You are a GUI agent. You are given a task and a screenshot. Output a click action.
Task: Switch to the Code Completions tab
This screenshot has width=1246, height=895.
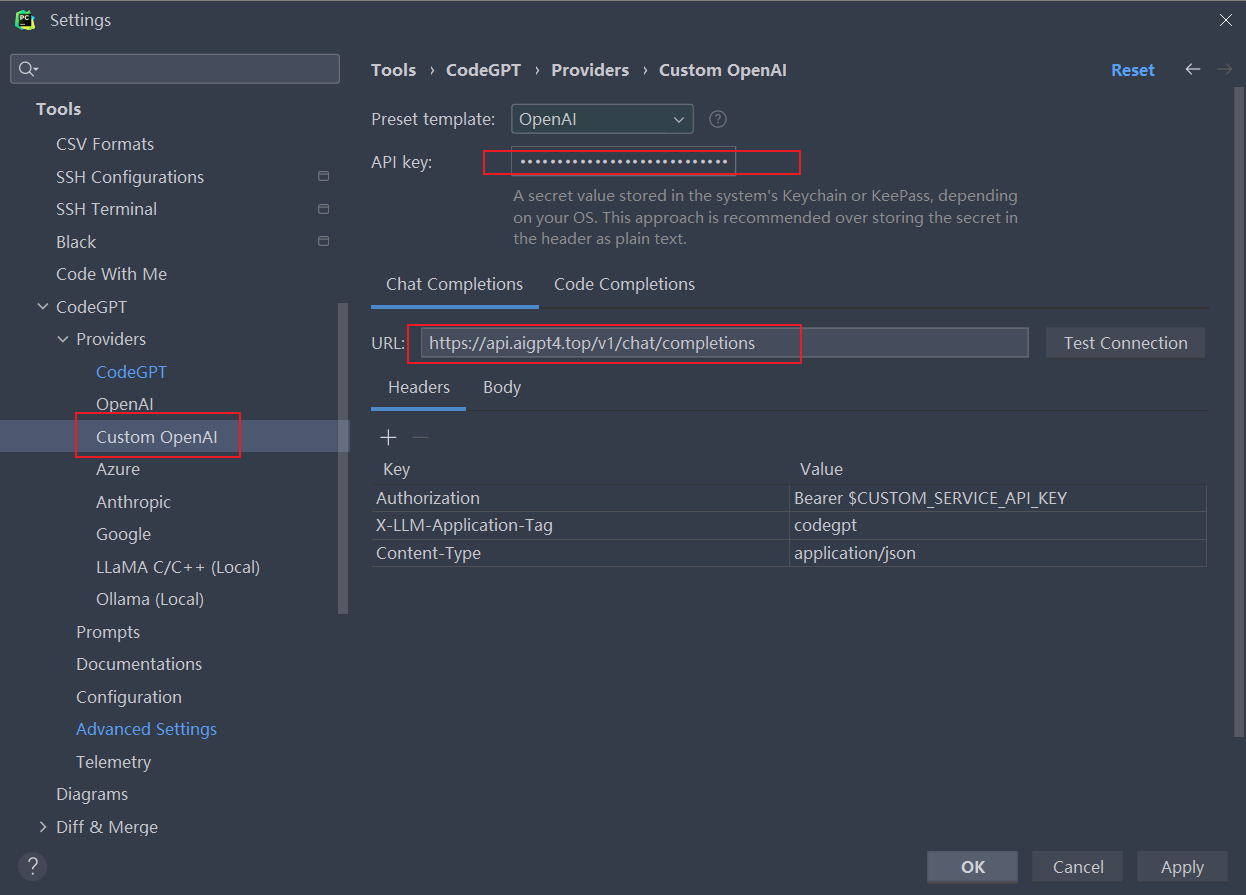pos(624,284)
